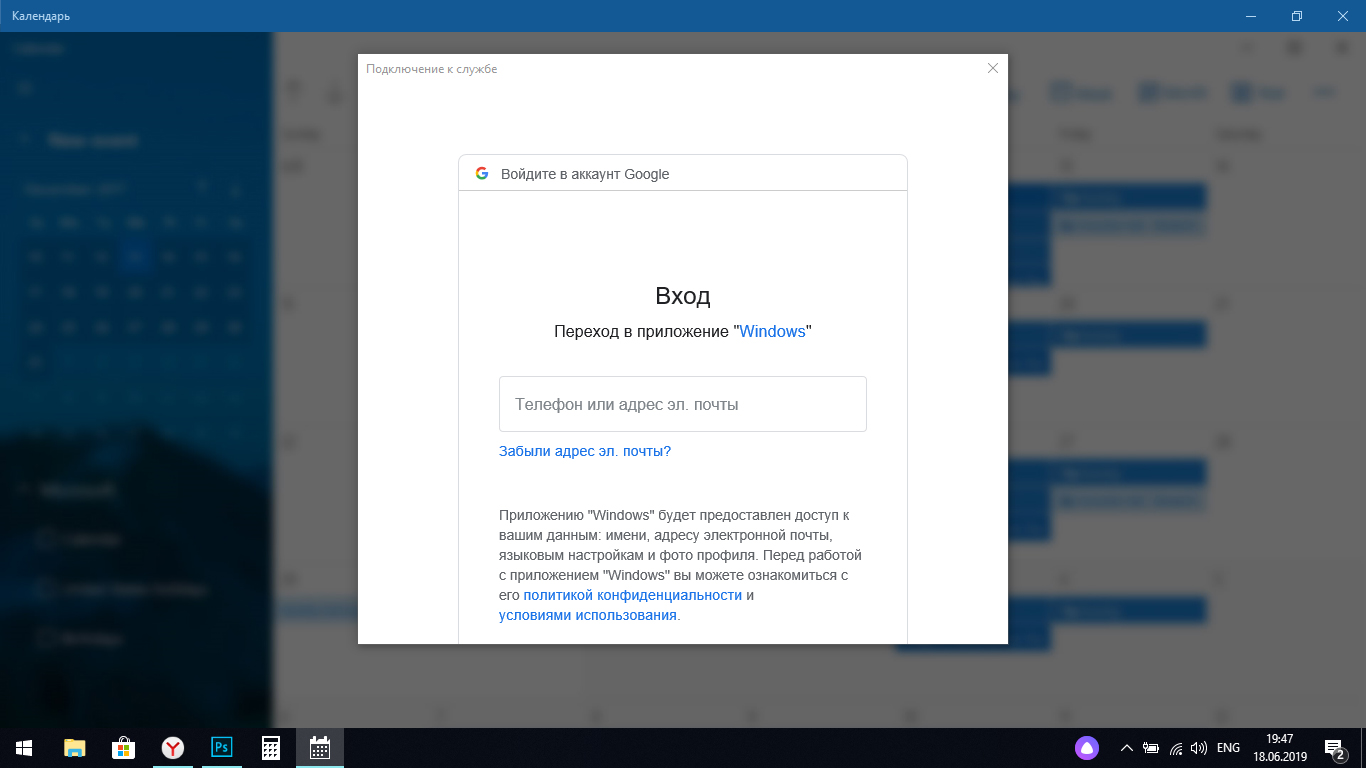Viewport: 1366px width, 768px height.
Task: Click 'Войдите в аккаунт Google' header text
Action: click(585, 174)
